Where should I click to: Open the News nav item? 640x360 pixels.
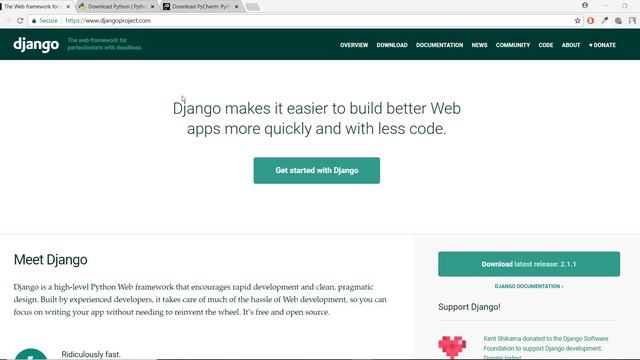[479, 45]
